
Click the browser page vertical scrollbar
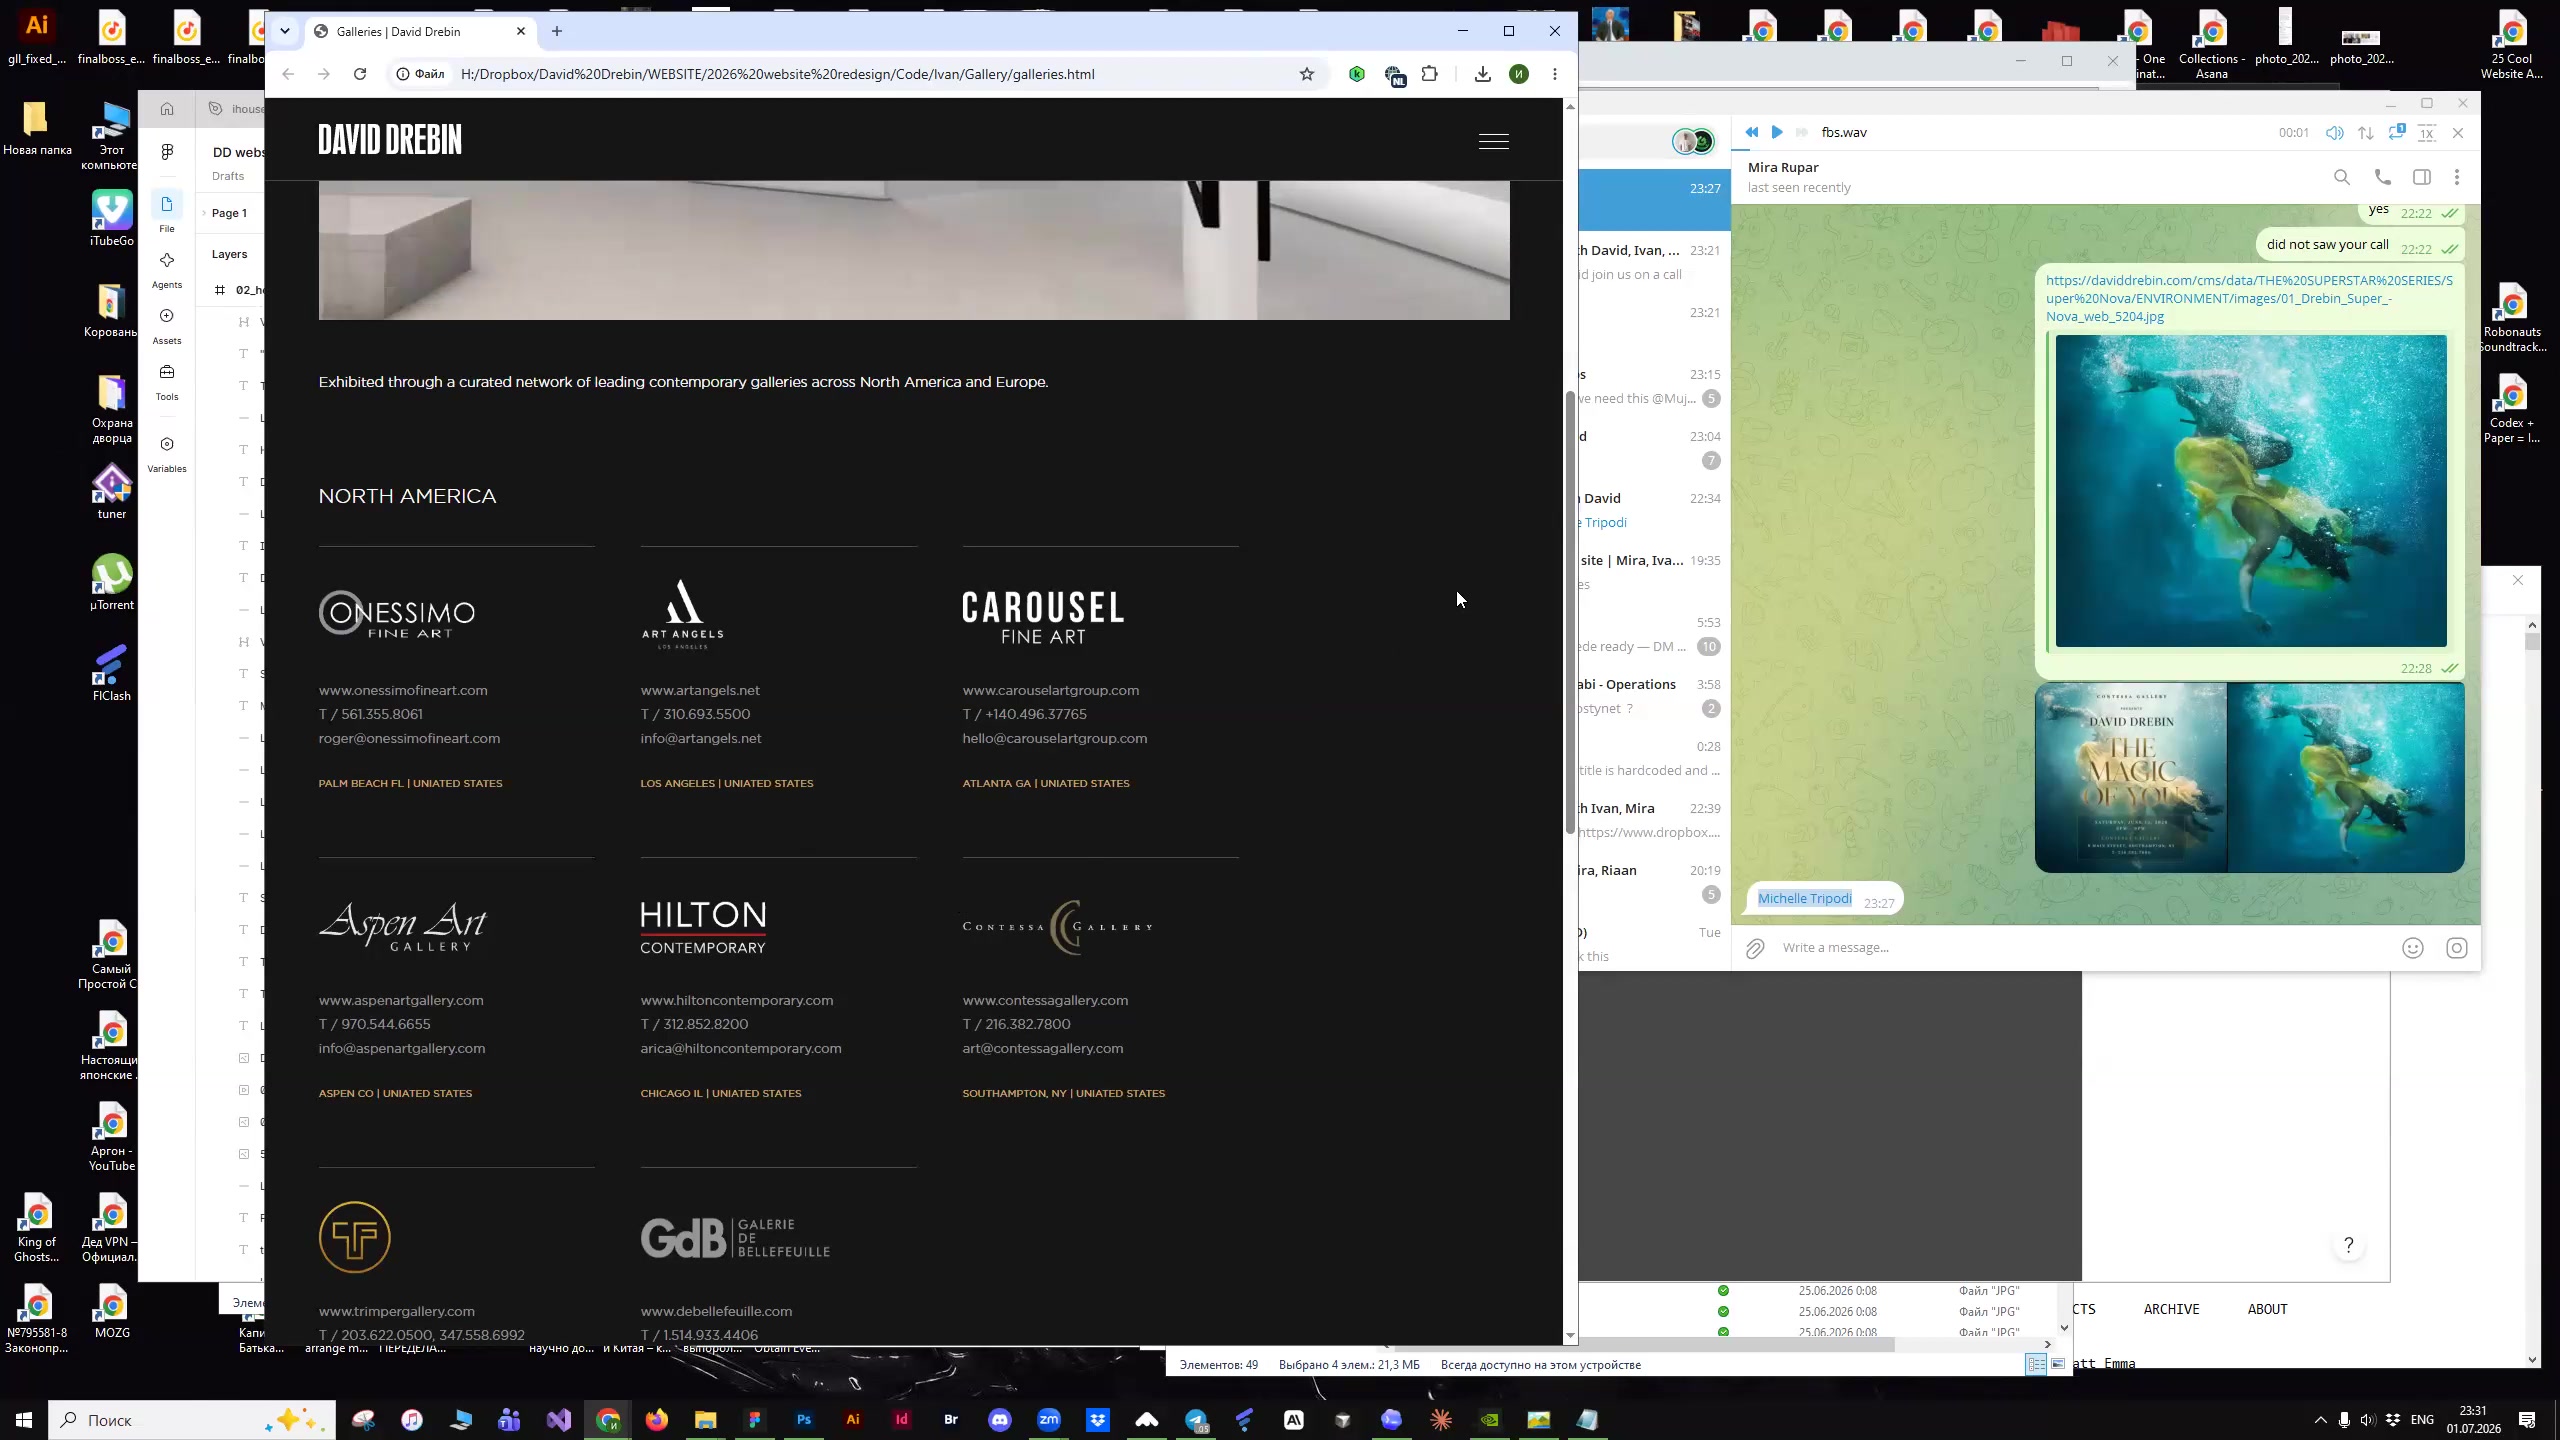click(x=1569, y=612)
